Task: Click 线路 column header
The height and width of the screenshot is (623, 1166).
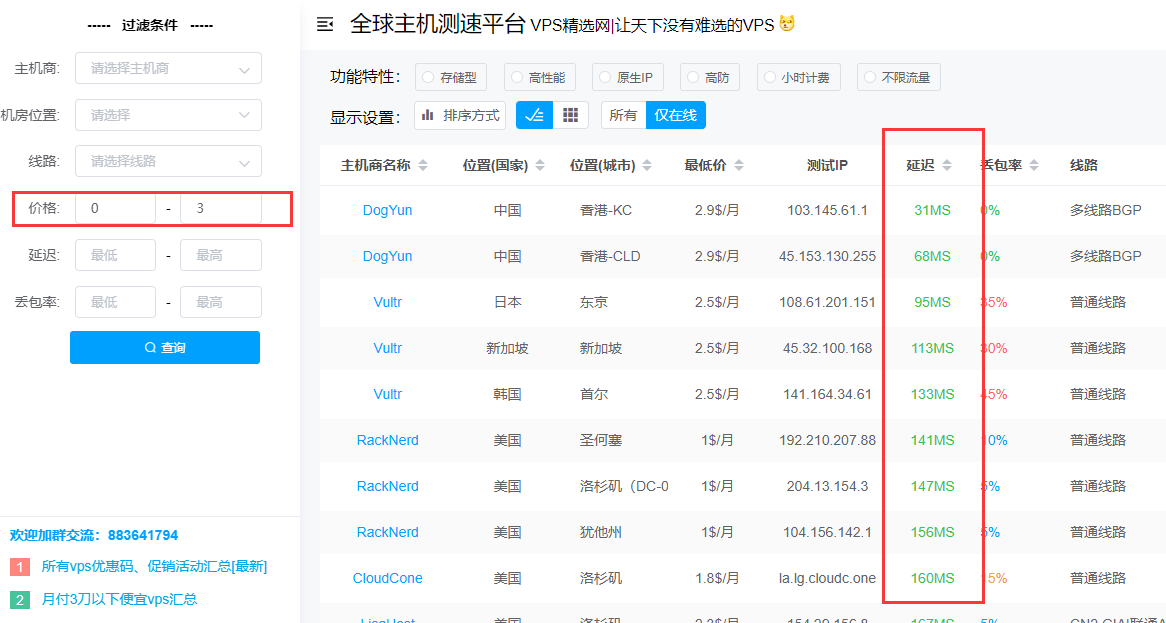Action: 1083,165
